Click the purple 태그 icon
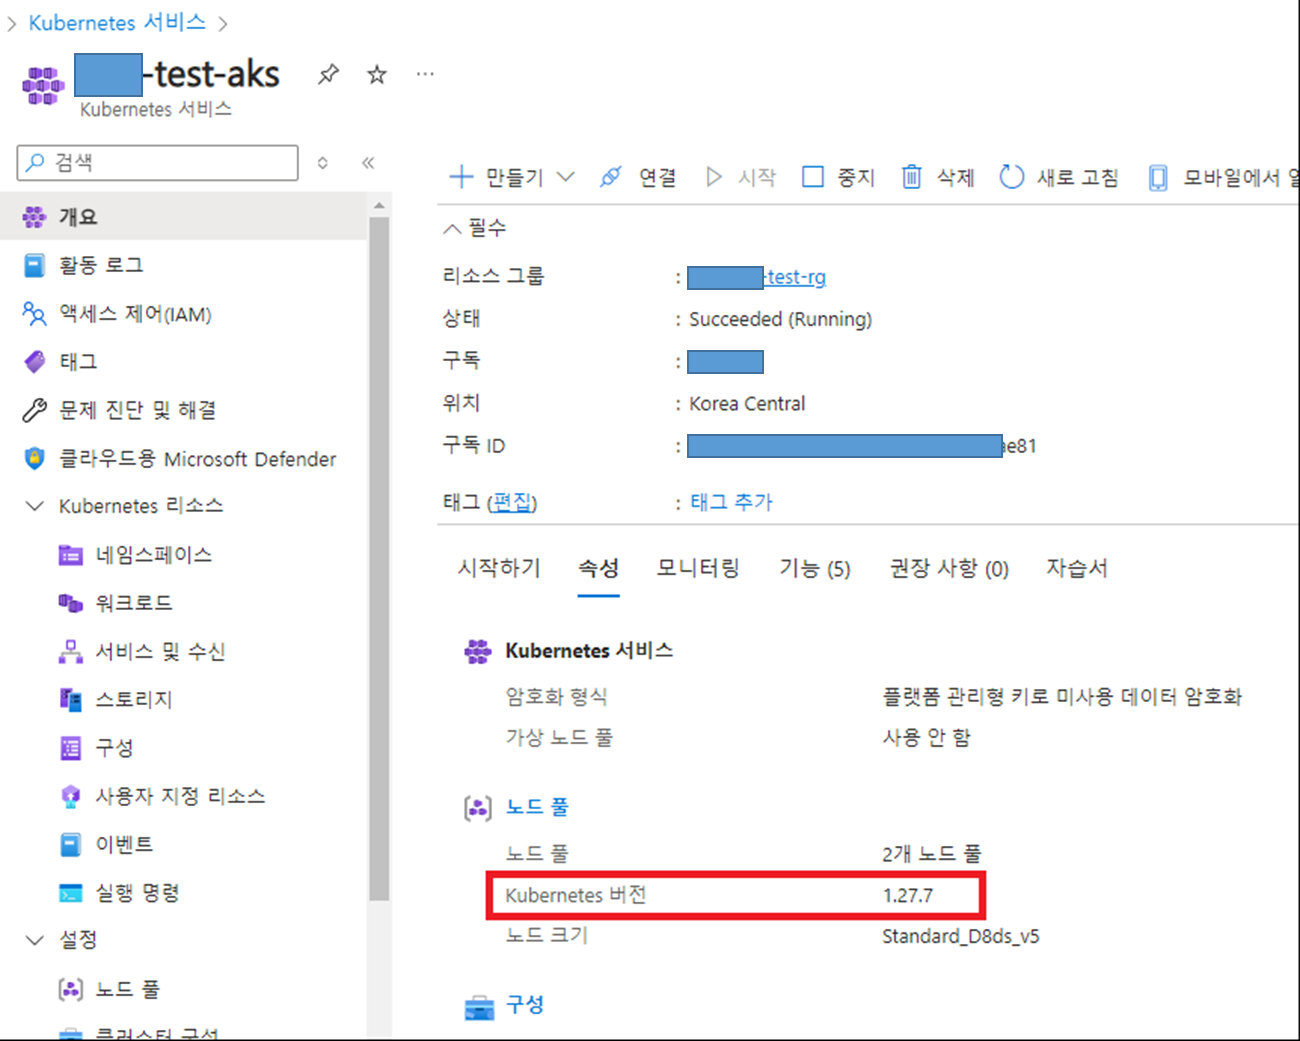Image resolution: width=1300 pixels, height=1041 pixels. point(34,361)
